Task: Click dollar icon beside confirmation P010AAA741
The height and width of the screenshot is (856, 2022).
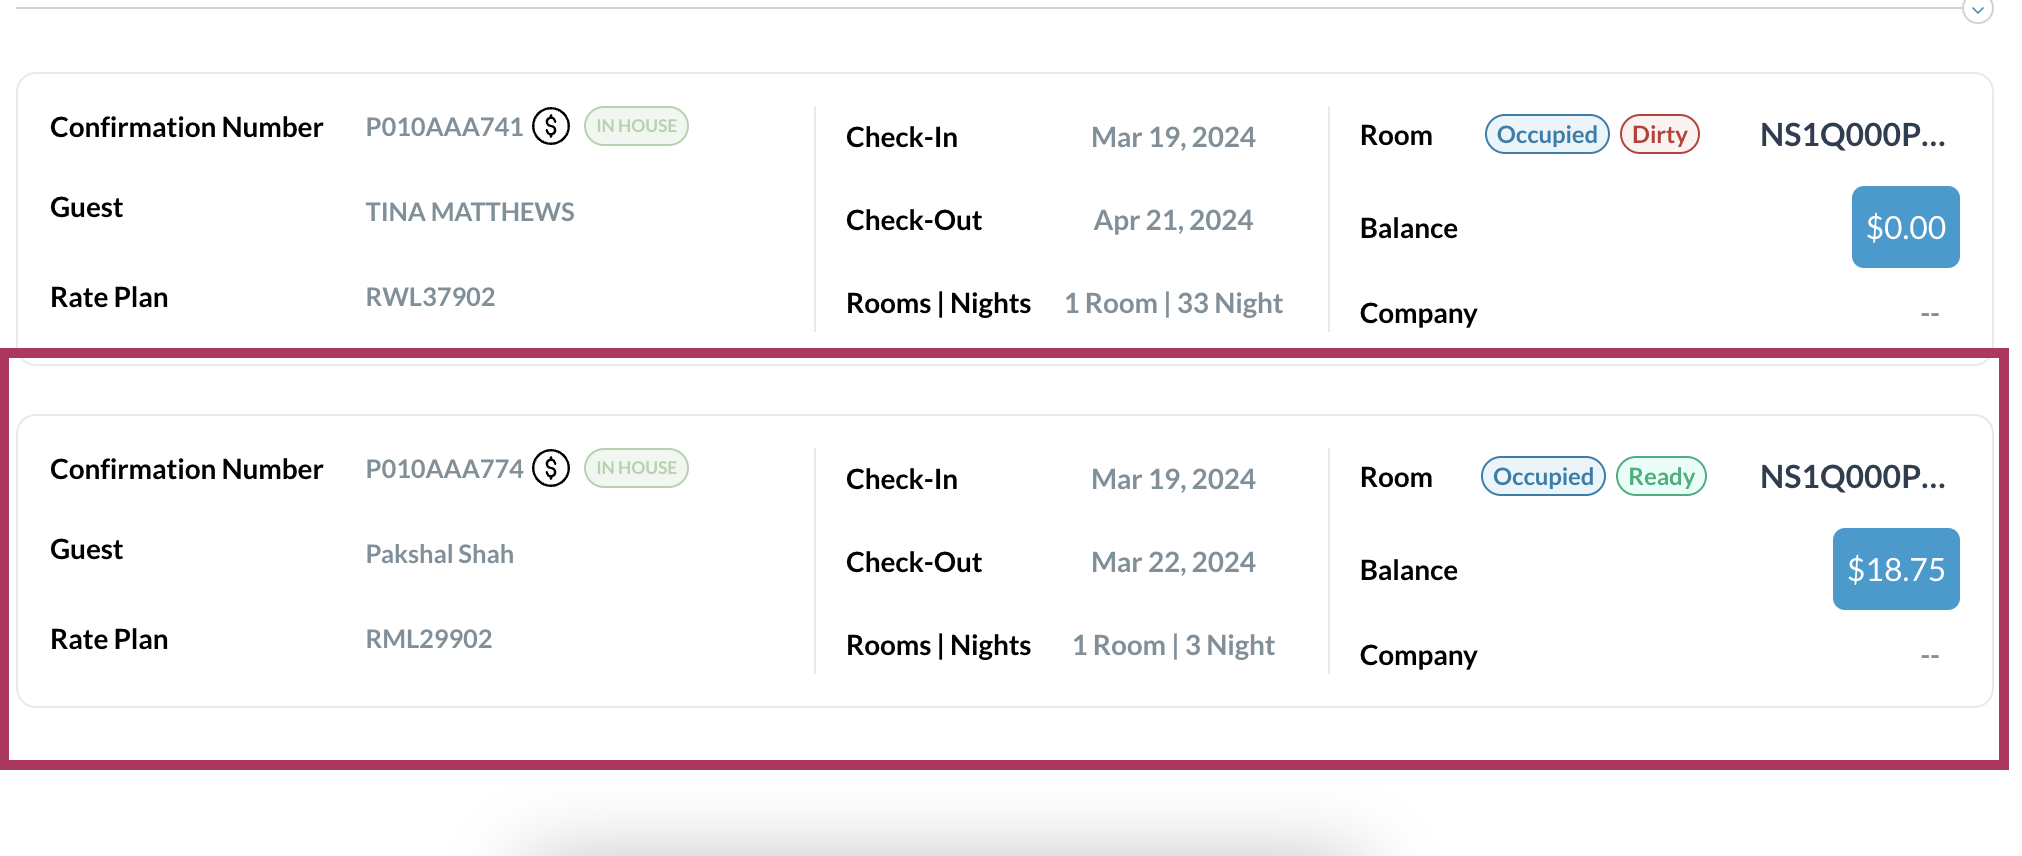Action: click(x=551, y=126)
